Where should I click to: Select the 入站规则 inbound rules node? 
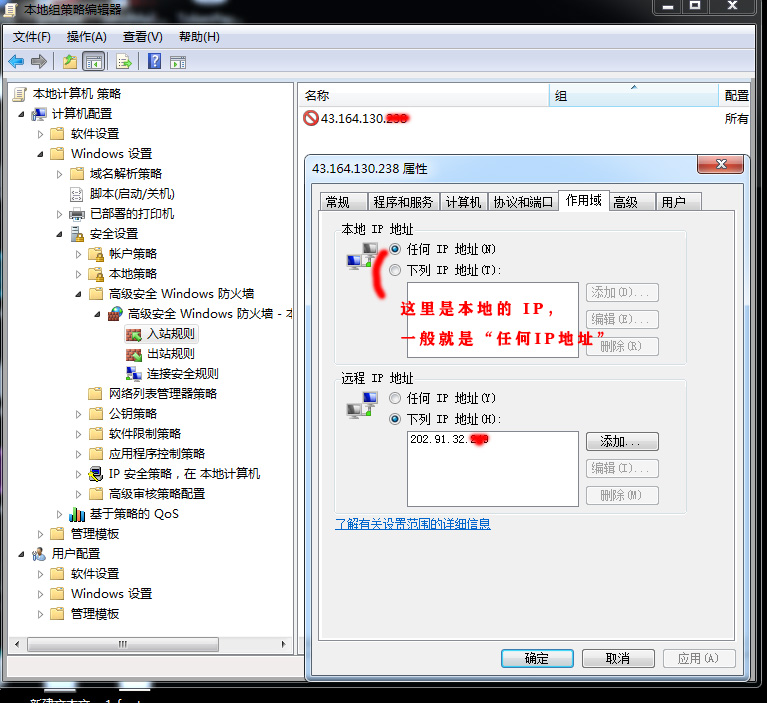[x=170, y=334]
